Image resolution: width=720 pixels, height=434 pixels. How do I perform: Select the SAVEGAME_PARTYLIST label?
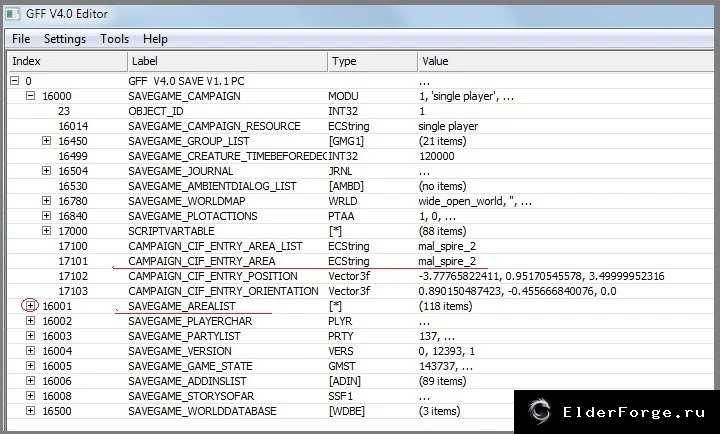[184, 336]
